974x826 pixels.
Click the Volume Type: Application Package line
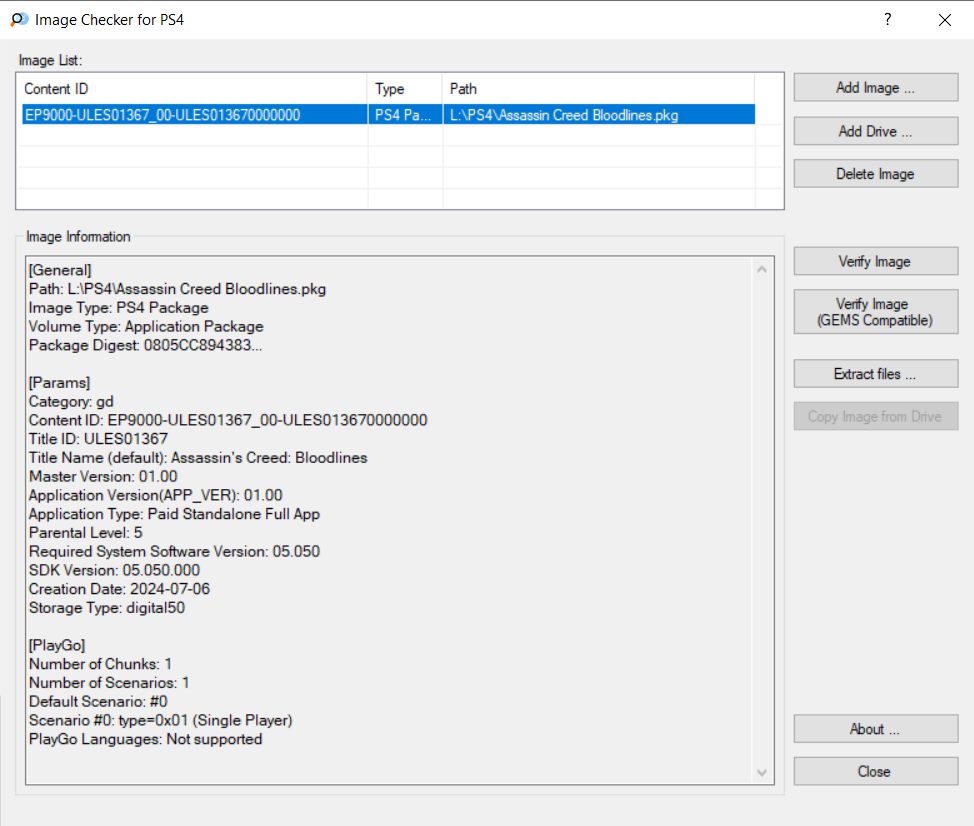tap(146, 327)
